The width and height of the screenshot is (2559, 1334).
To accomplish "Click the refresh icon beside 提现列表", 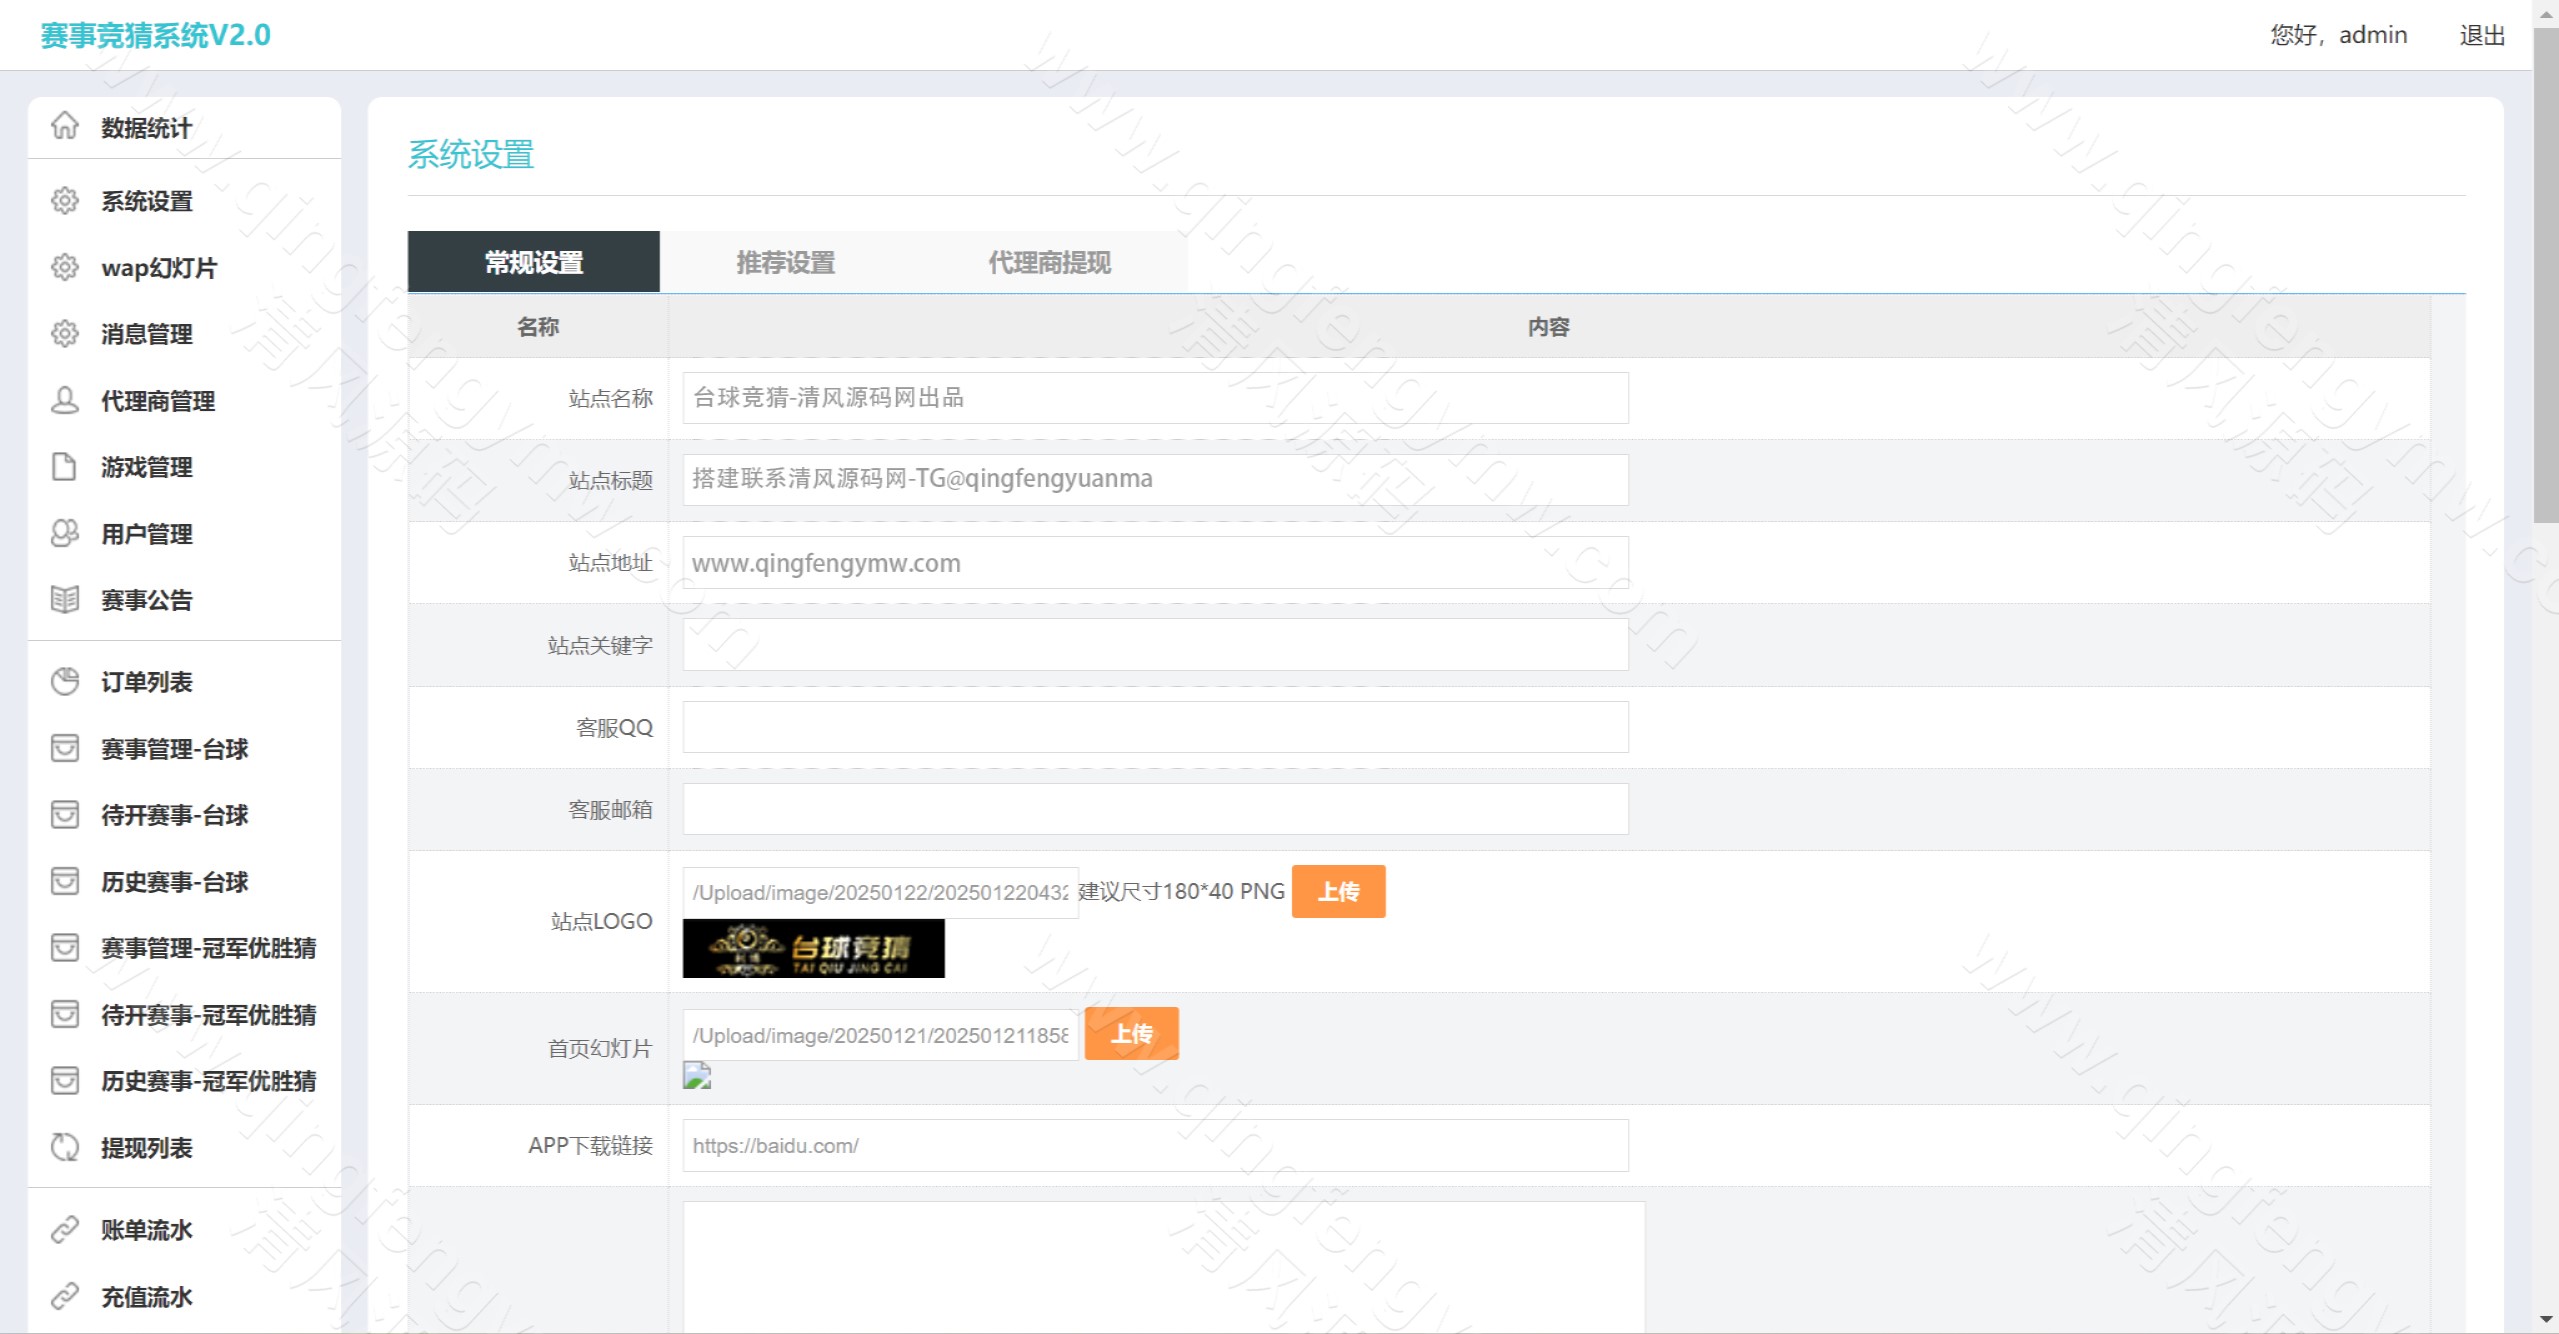I will [65, 1148].
